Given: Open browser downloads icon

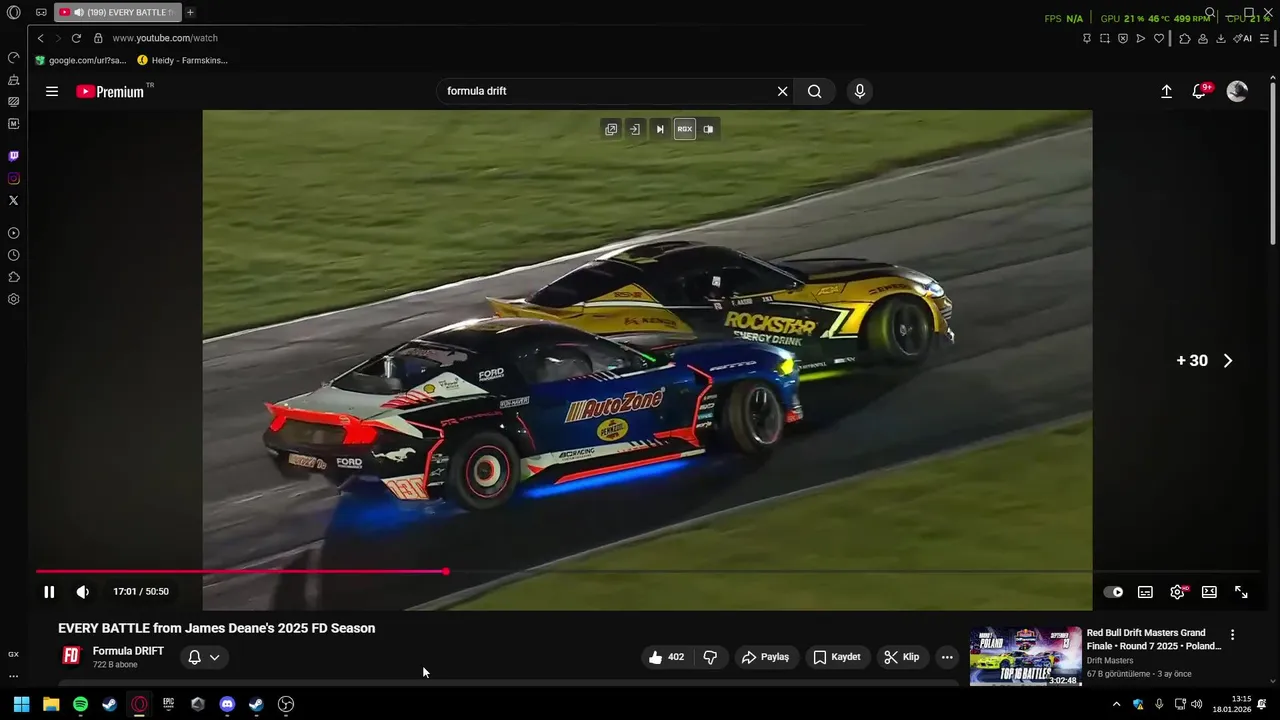Looking at the screenshot, I should tap(1220, 38).
